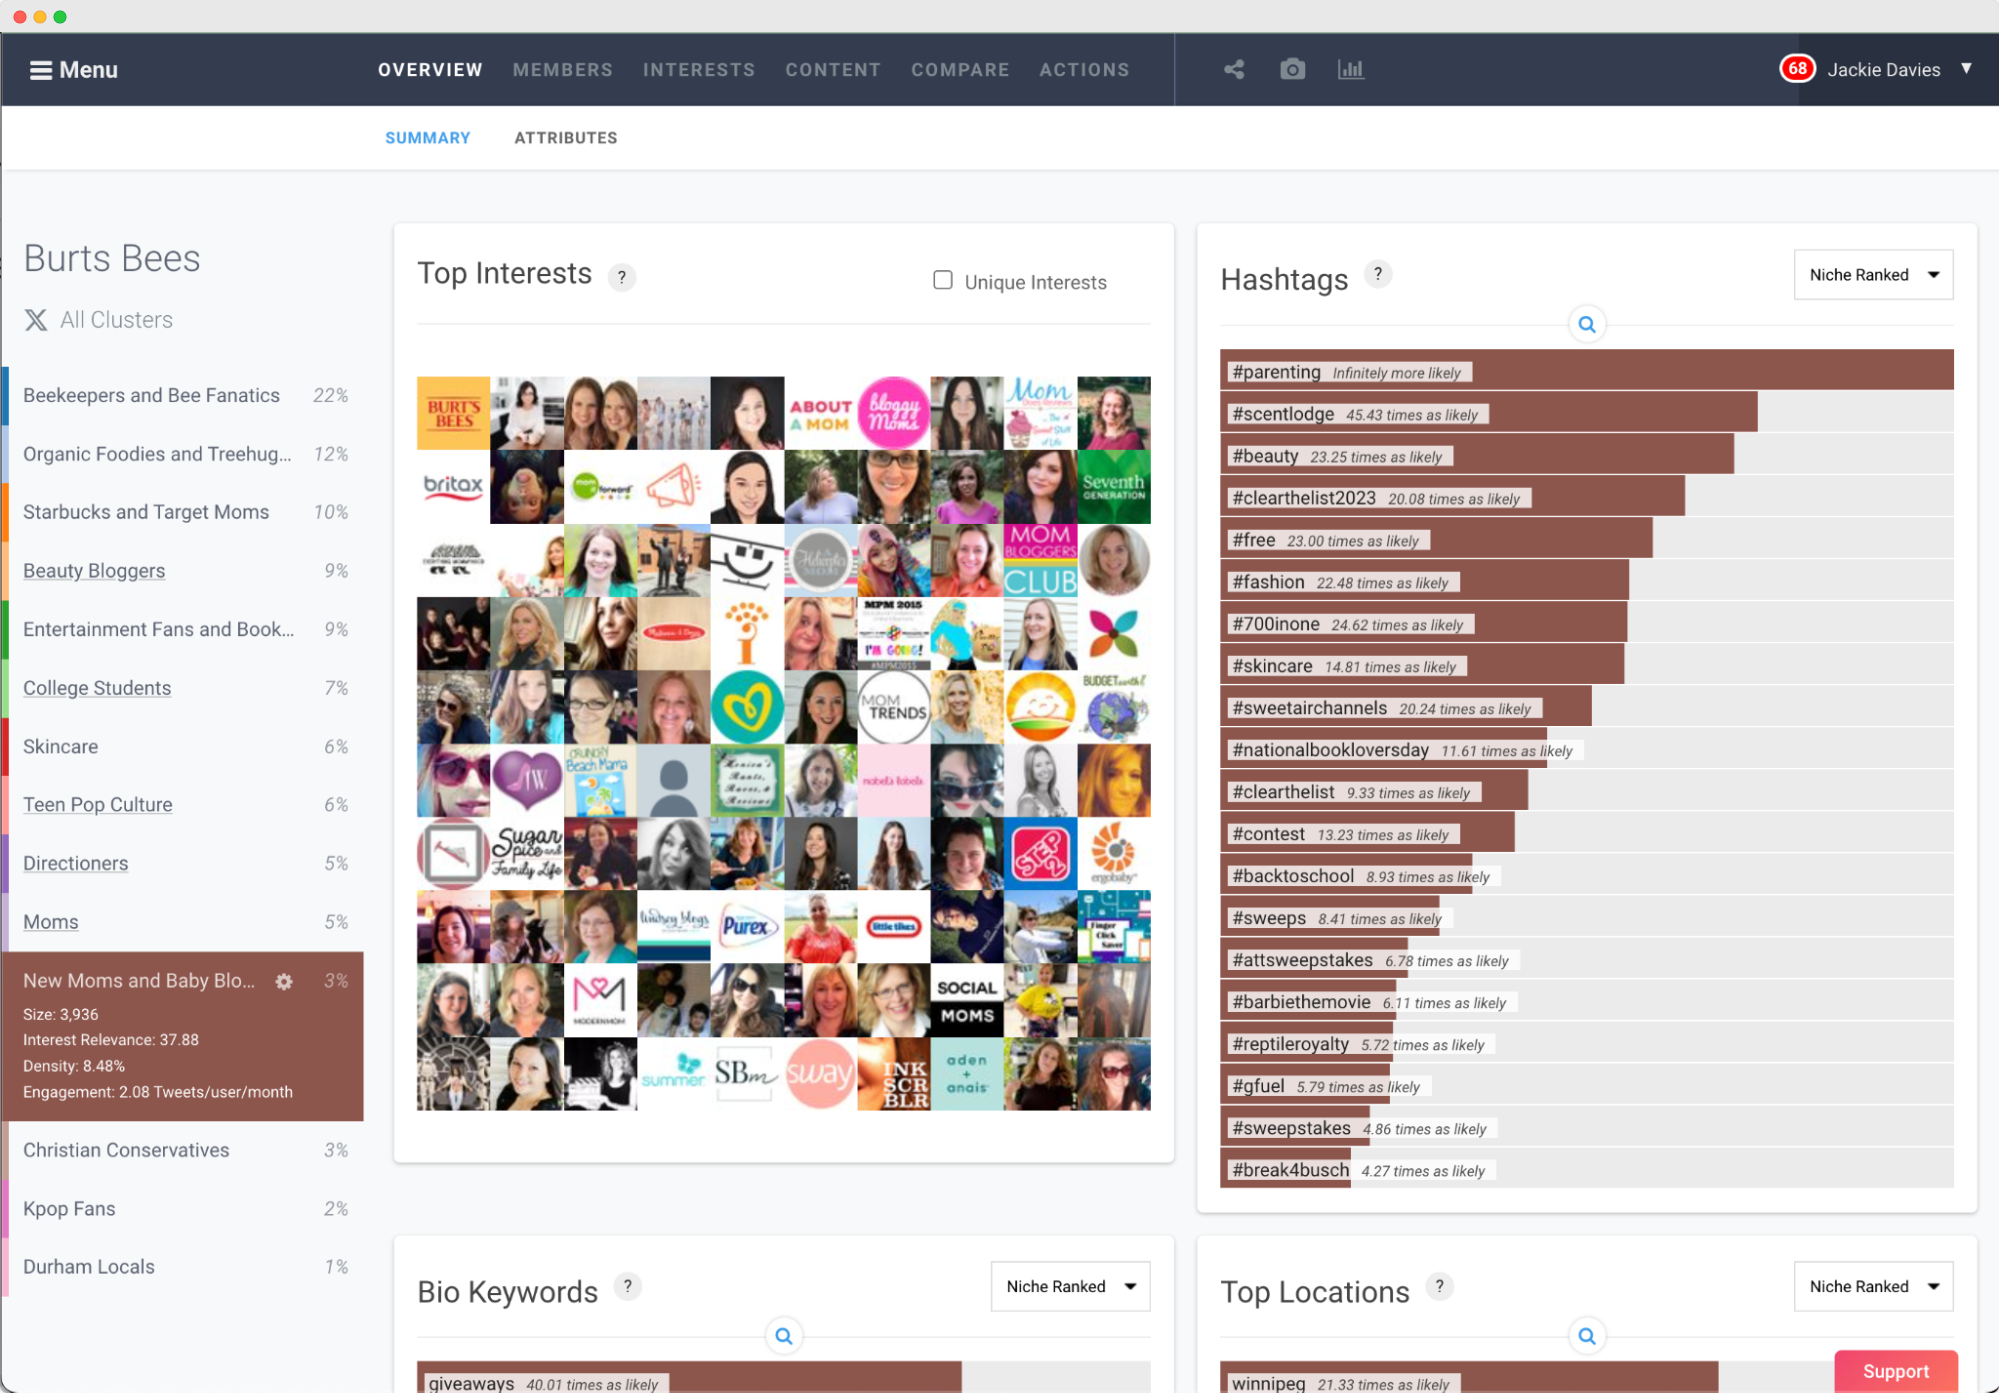The image size is (1999, 1393).
Task: Click the #parenting hashtag bar
Action: point(1586,371)
